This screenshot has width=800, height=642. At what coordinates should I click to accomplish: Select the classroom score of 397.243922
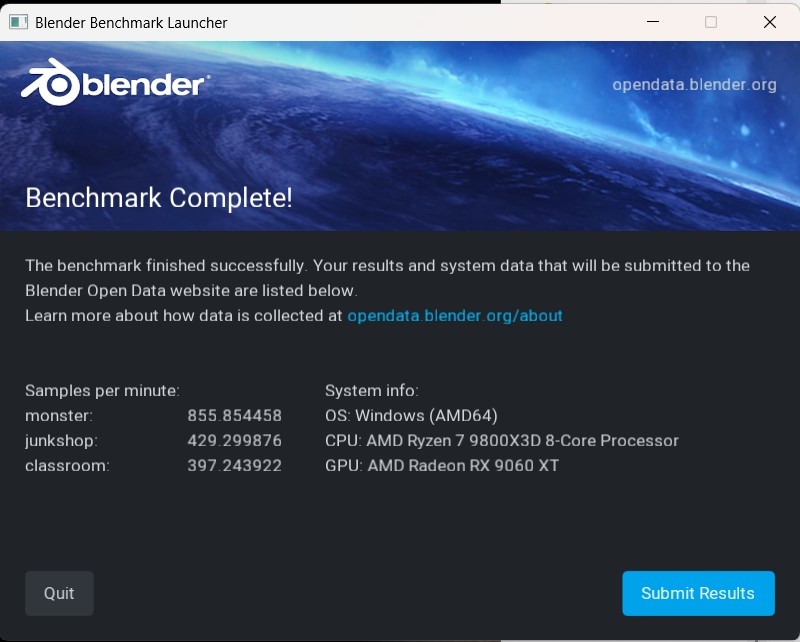[x=236, y=465]
